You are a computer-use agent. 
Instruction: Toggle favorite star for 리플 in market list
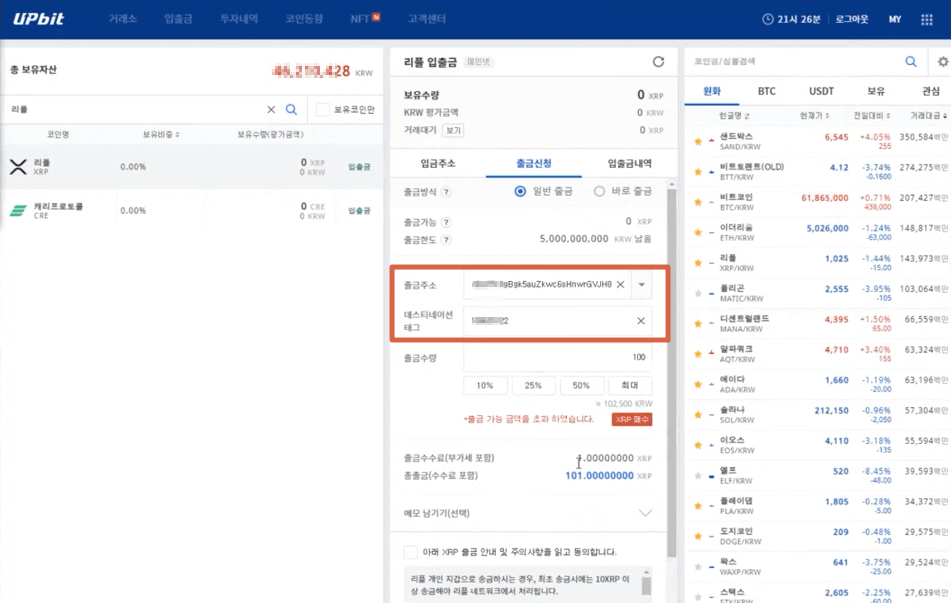[x=698, y=263]
